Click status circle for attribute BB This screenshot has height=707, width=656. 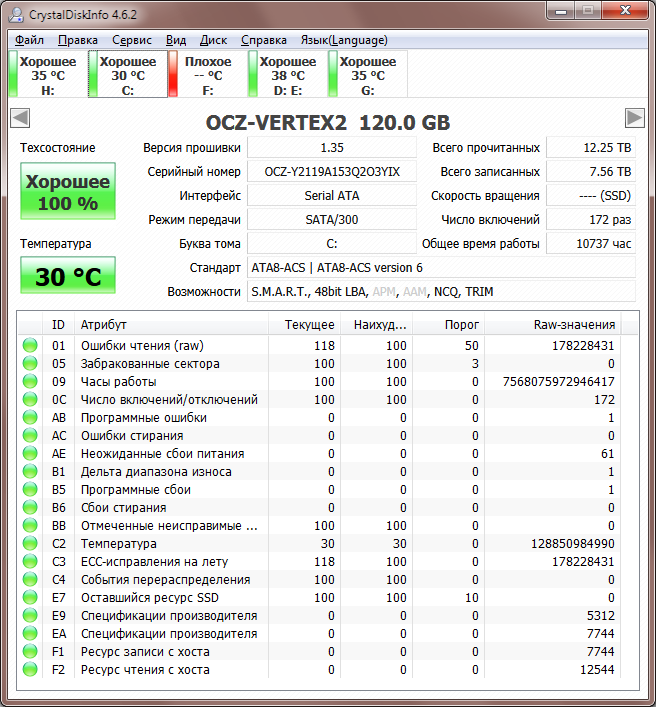pyautogui.click(x=30, y=526)
